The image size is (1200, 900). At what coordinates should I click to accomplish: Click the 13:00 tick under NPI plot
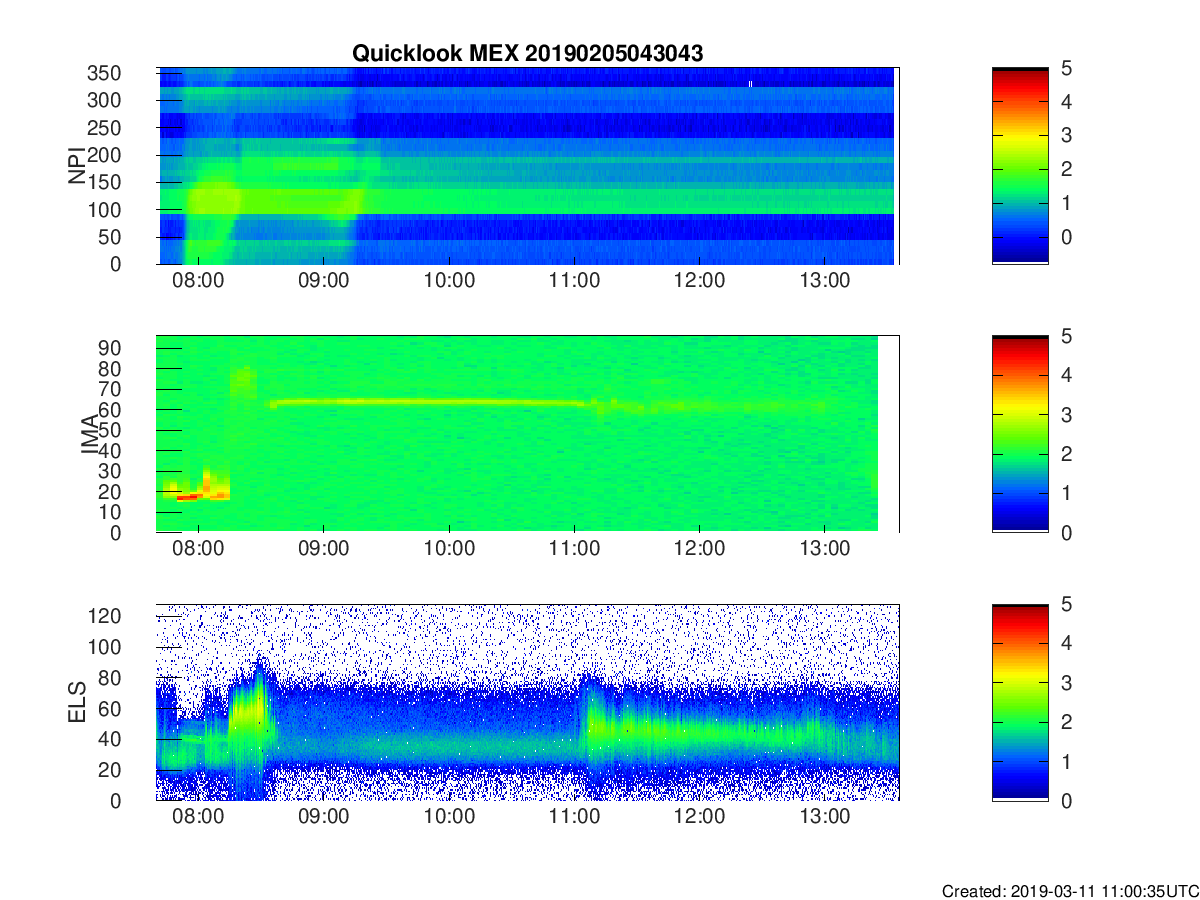coord(824,281)
